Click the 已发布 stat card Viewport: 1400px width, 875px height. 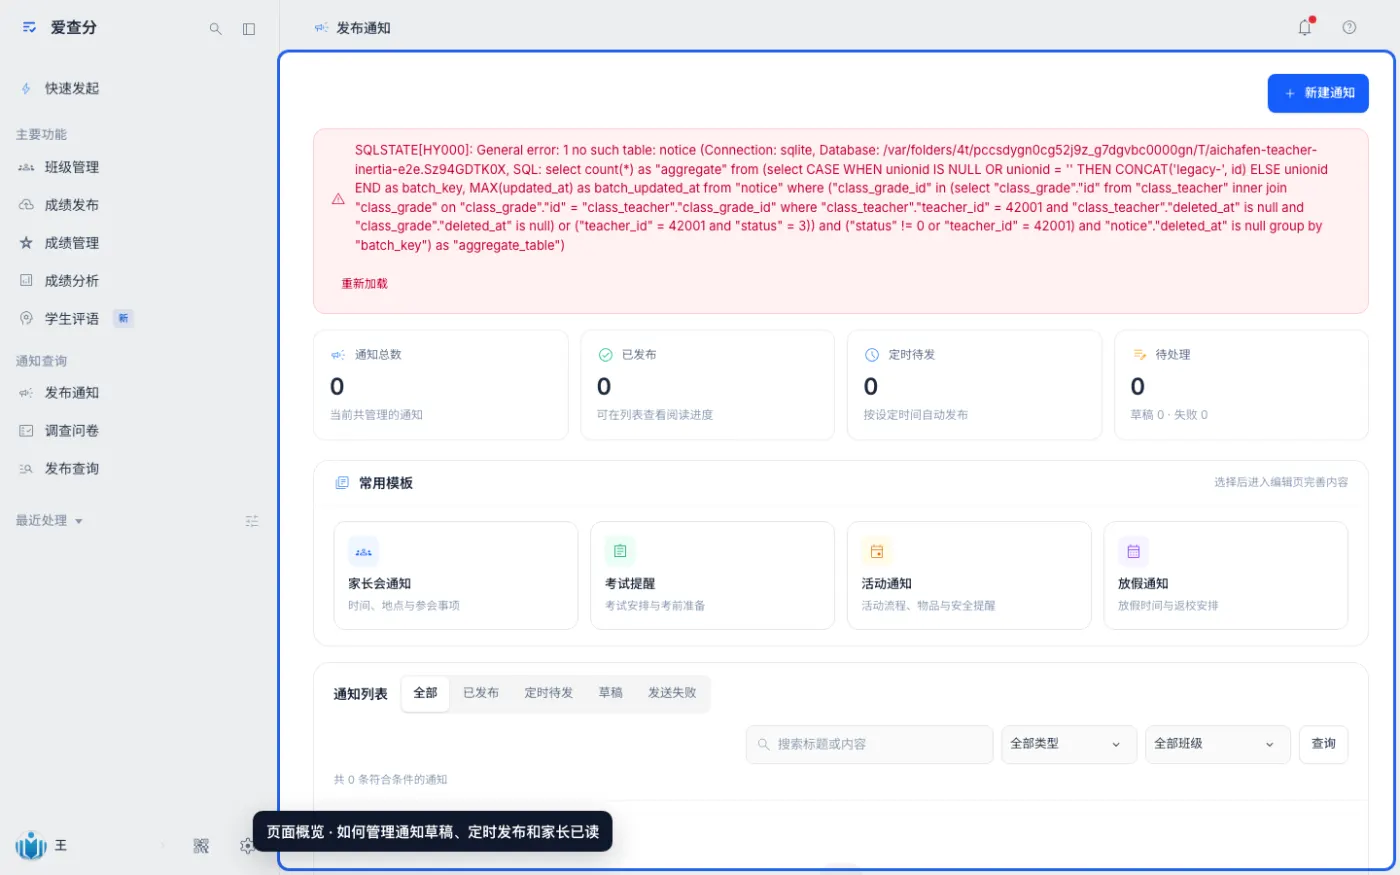pos(708,385)
